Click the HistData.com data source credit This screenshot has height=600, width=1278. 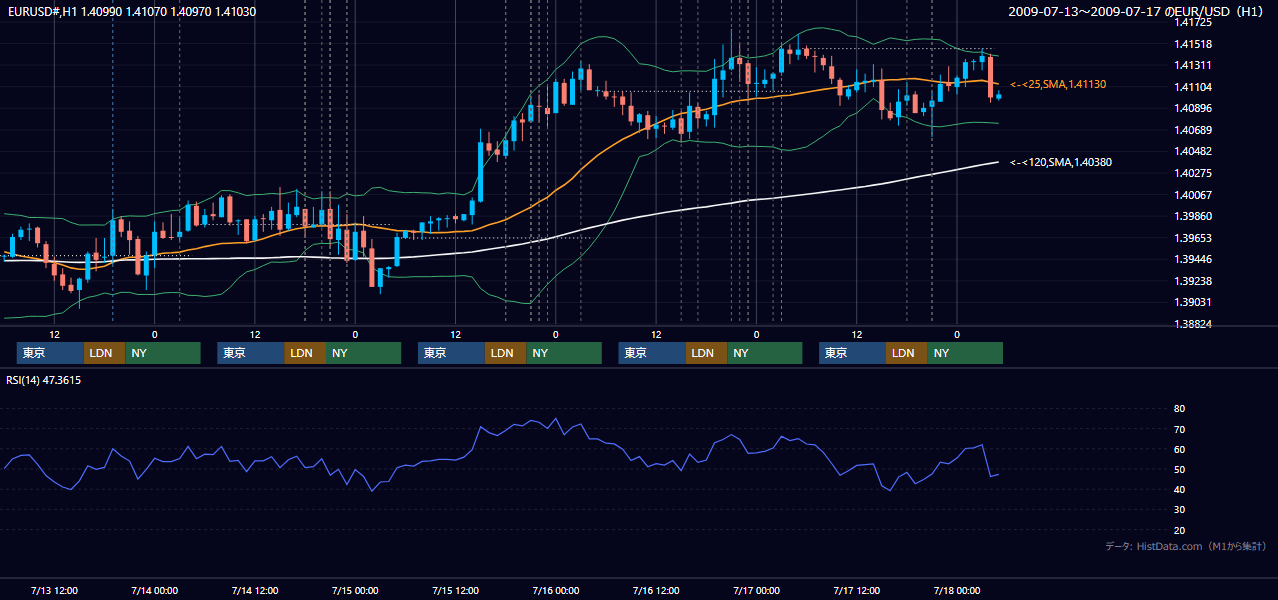point(1186,546)
